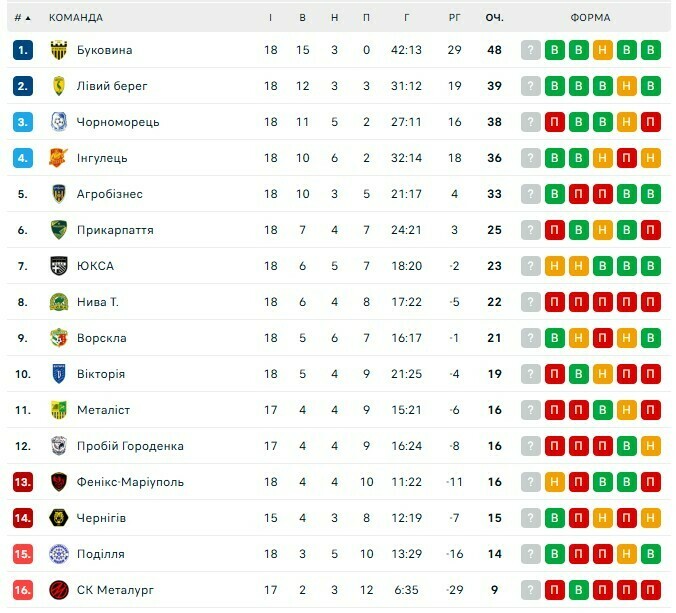Screen dimensions: 676x613
Task: Click the Чернігів team logo
Action: 58,518
